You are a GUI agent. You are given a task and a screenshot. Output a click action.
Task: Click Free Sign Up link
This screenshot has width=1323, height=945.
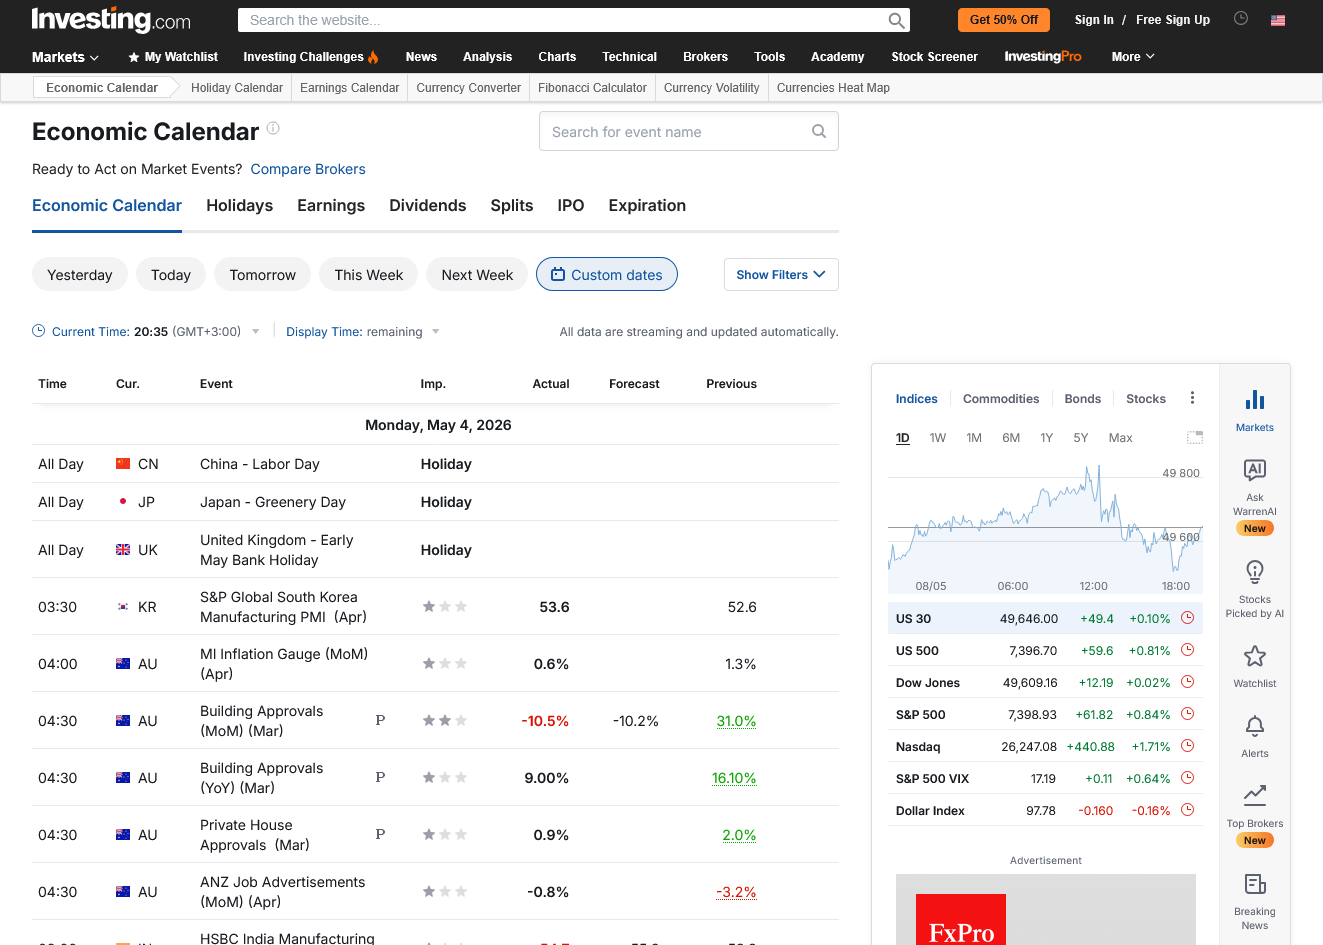(1173, 20)
